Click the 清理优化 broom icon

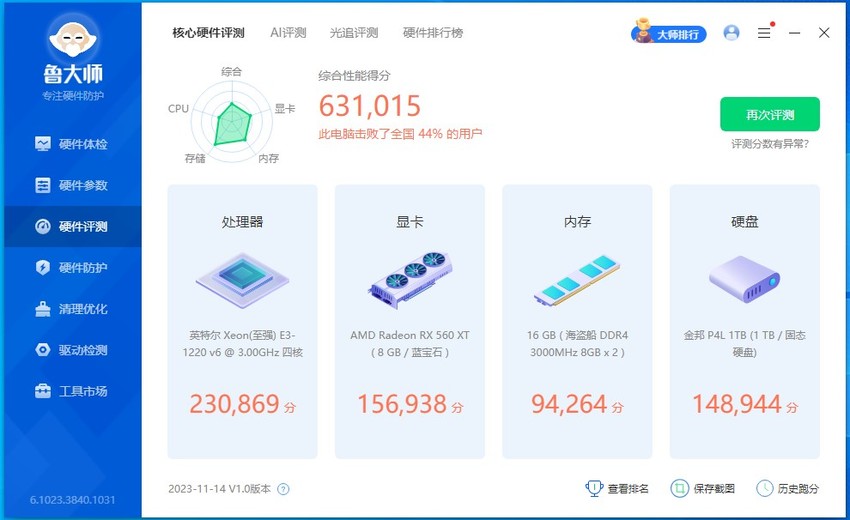tap(42, 309)
